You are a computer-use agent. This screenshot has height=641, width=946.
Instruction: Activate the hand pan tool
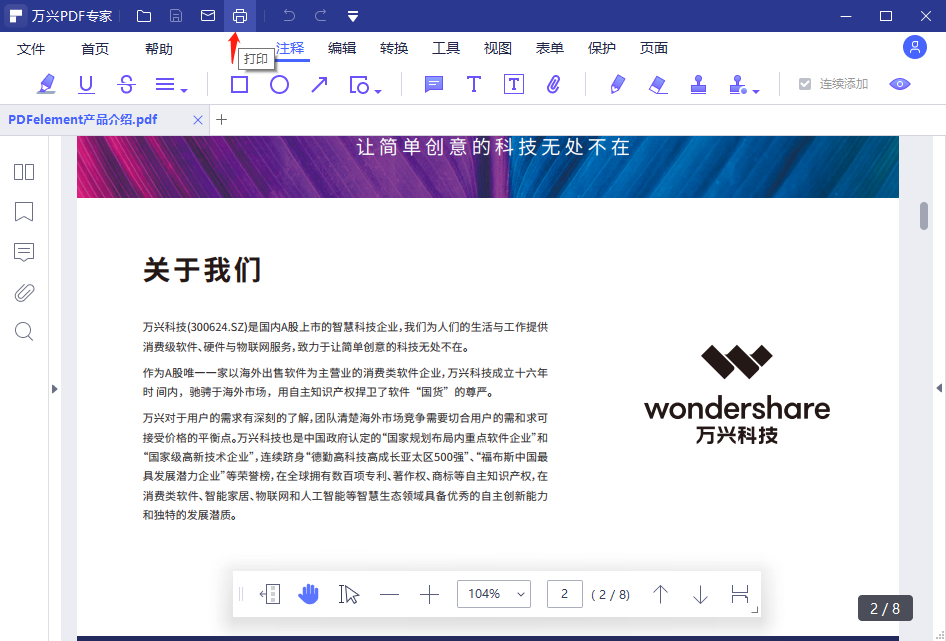tap(309, 594)
